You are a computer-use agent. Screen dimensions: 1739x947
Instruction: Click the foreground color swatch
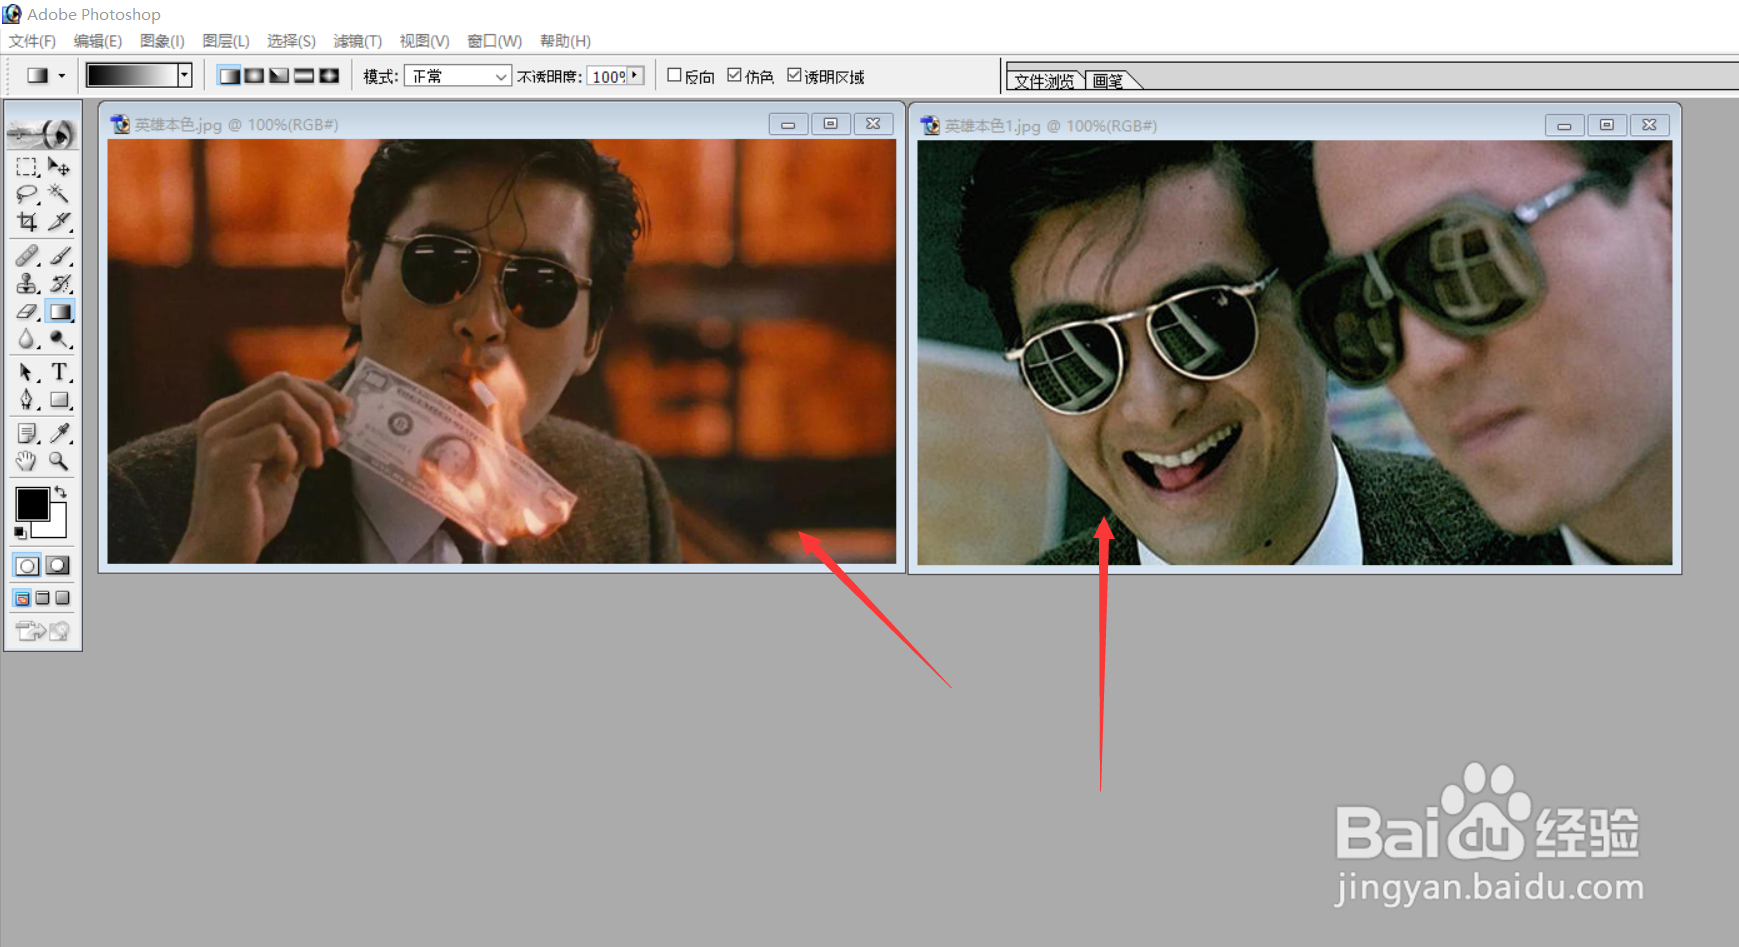[31, 504]
